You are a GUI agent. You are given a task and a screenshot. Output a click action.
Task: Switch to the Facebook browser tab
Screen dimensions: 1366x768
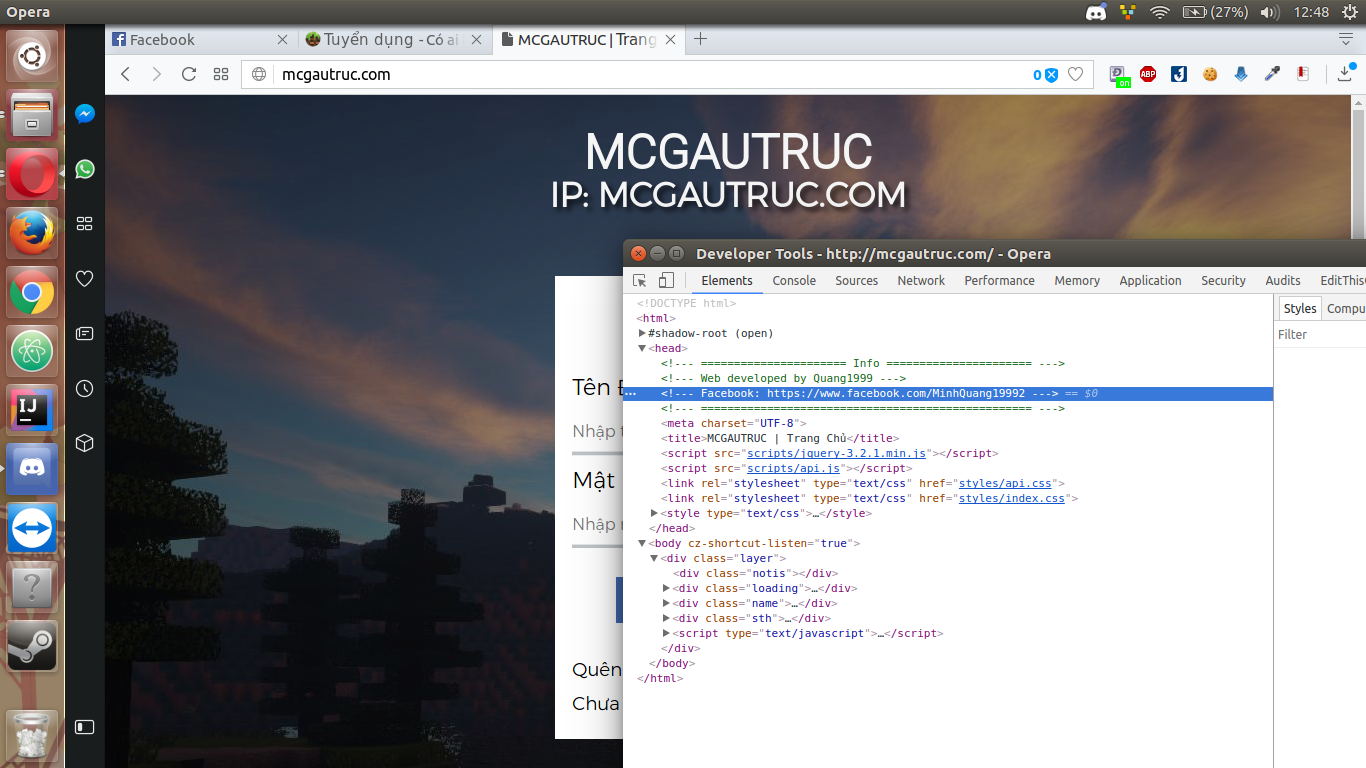coord(162,40)
